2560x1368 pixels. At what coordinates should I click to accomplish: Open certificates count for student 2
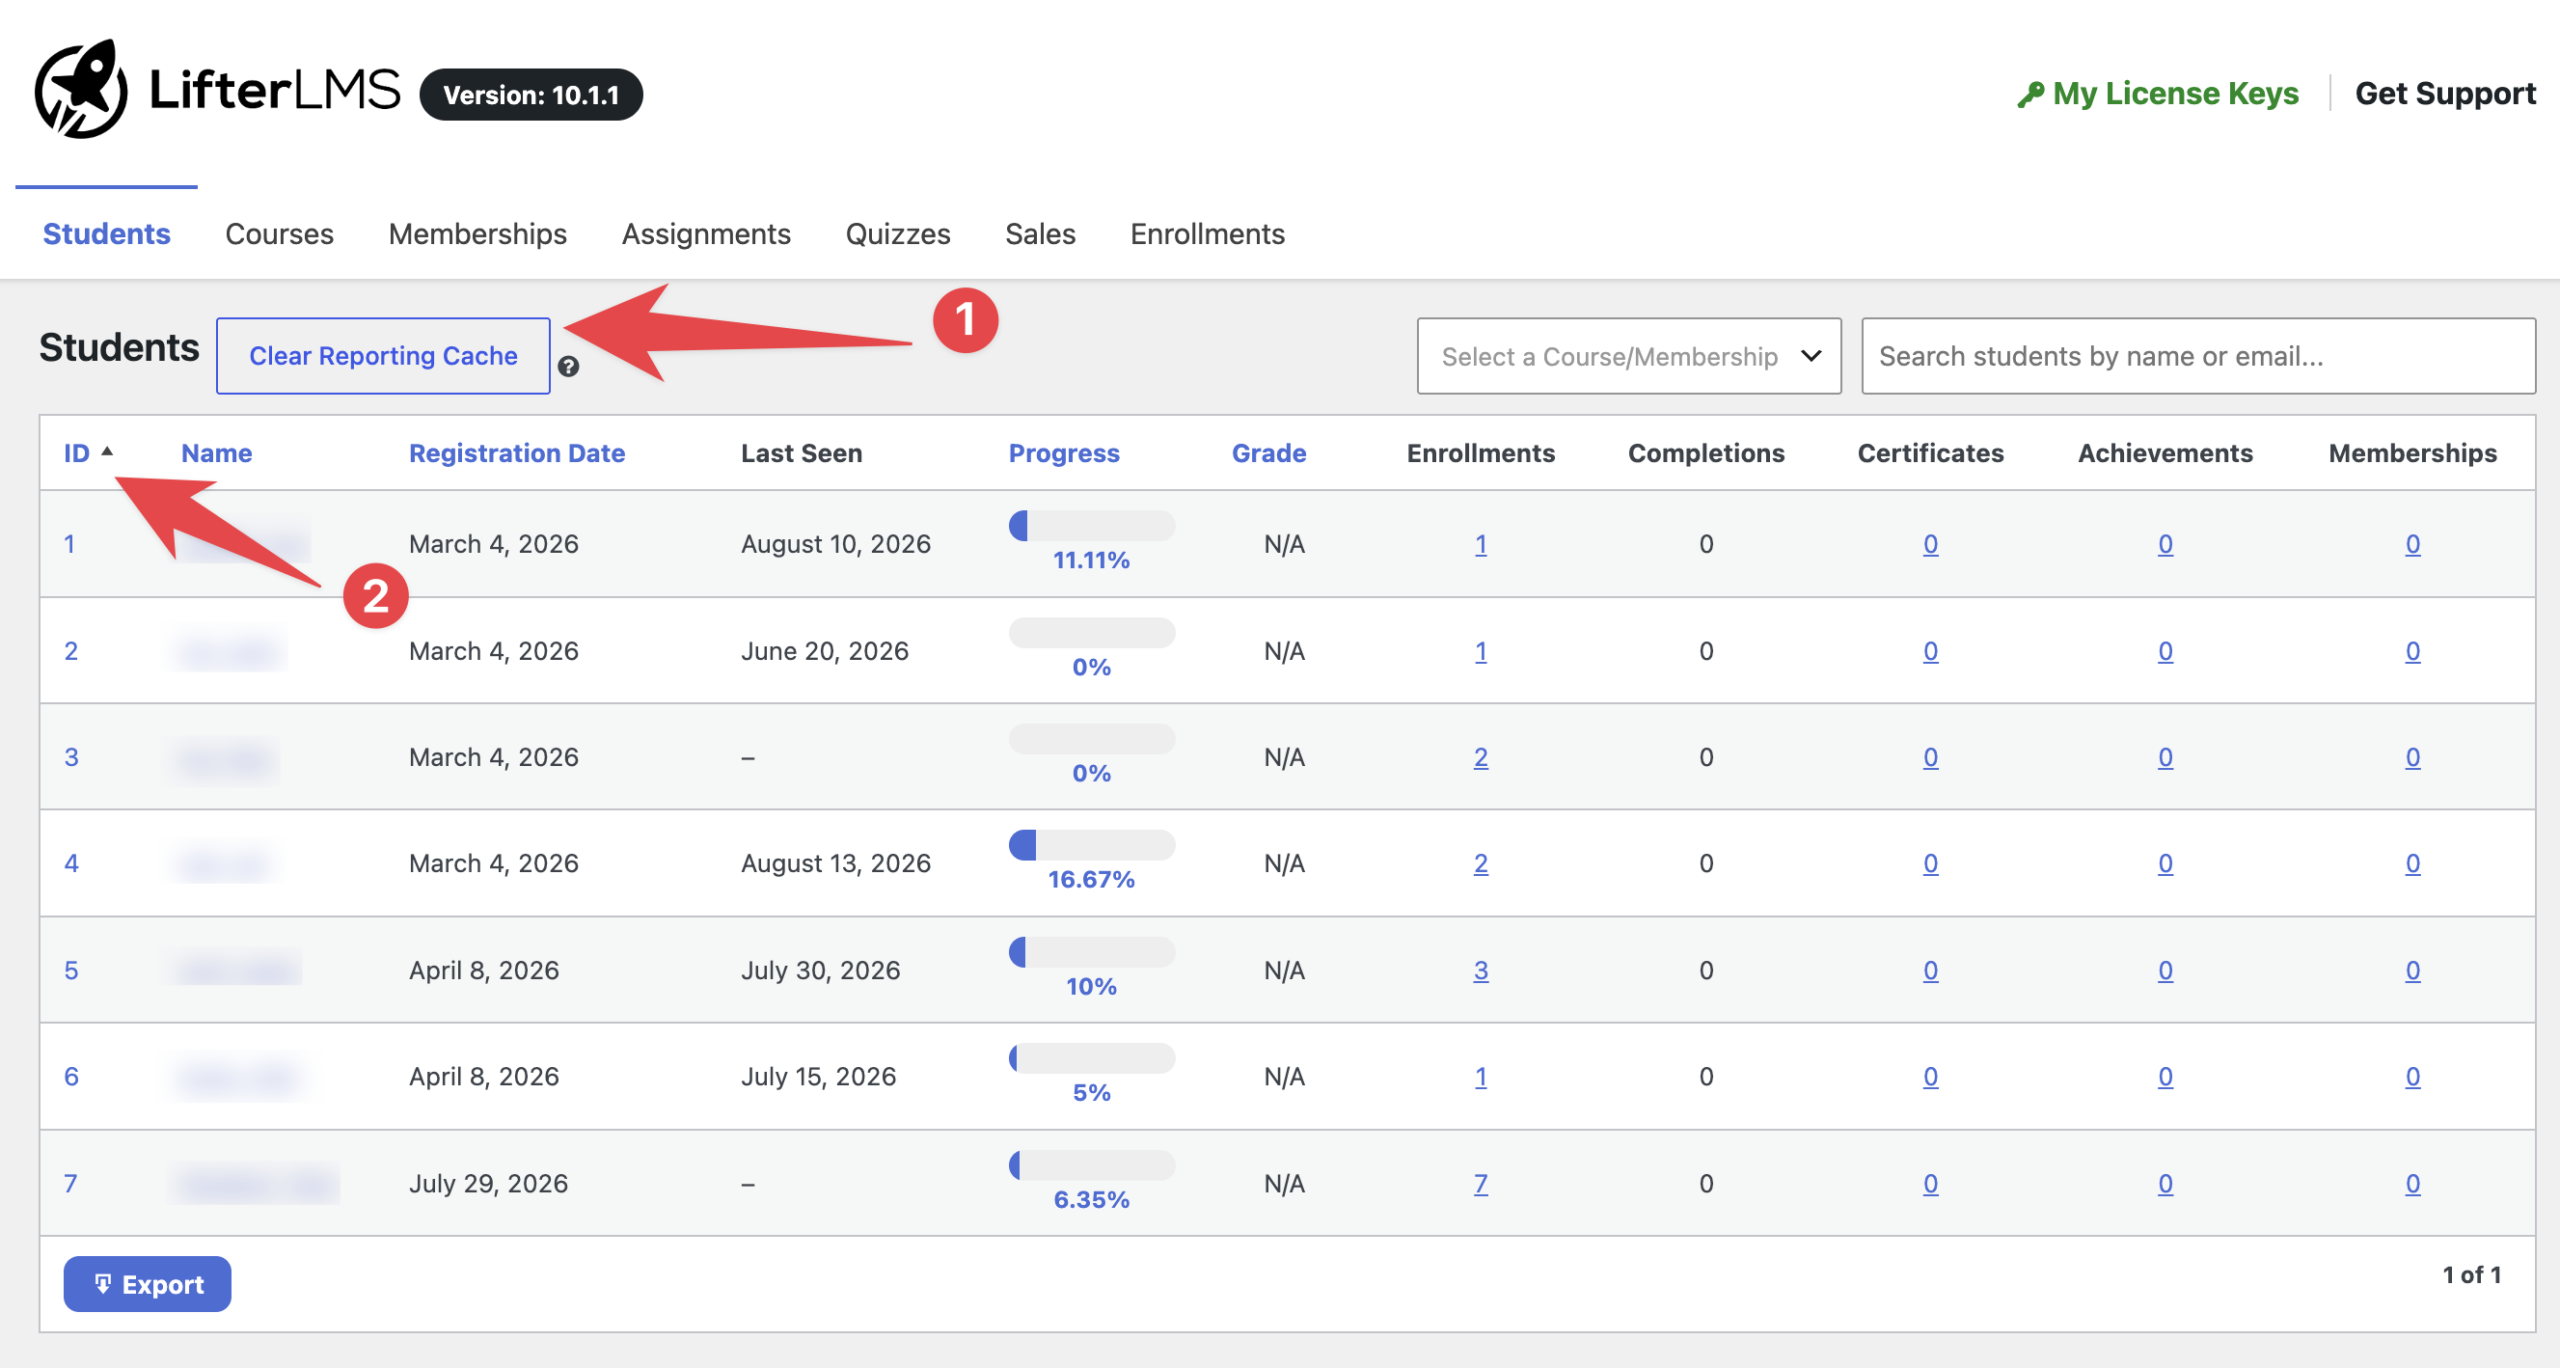[x=1930, y=651]
